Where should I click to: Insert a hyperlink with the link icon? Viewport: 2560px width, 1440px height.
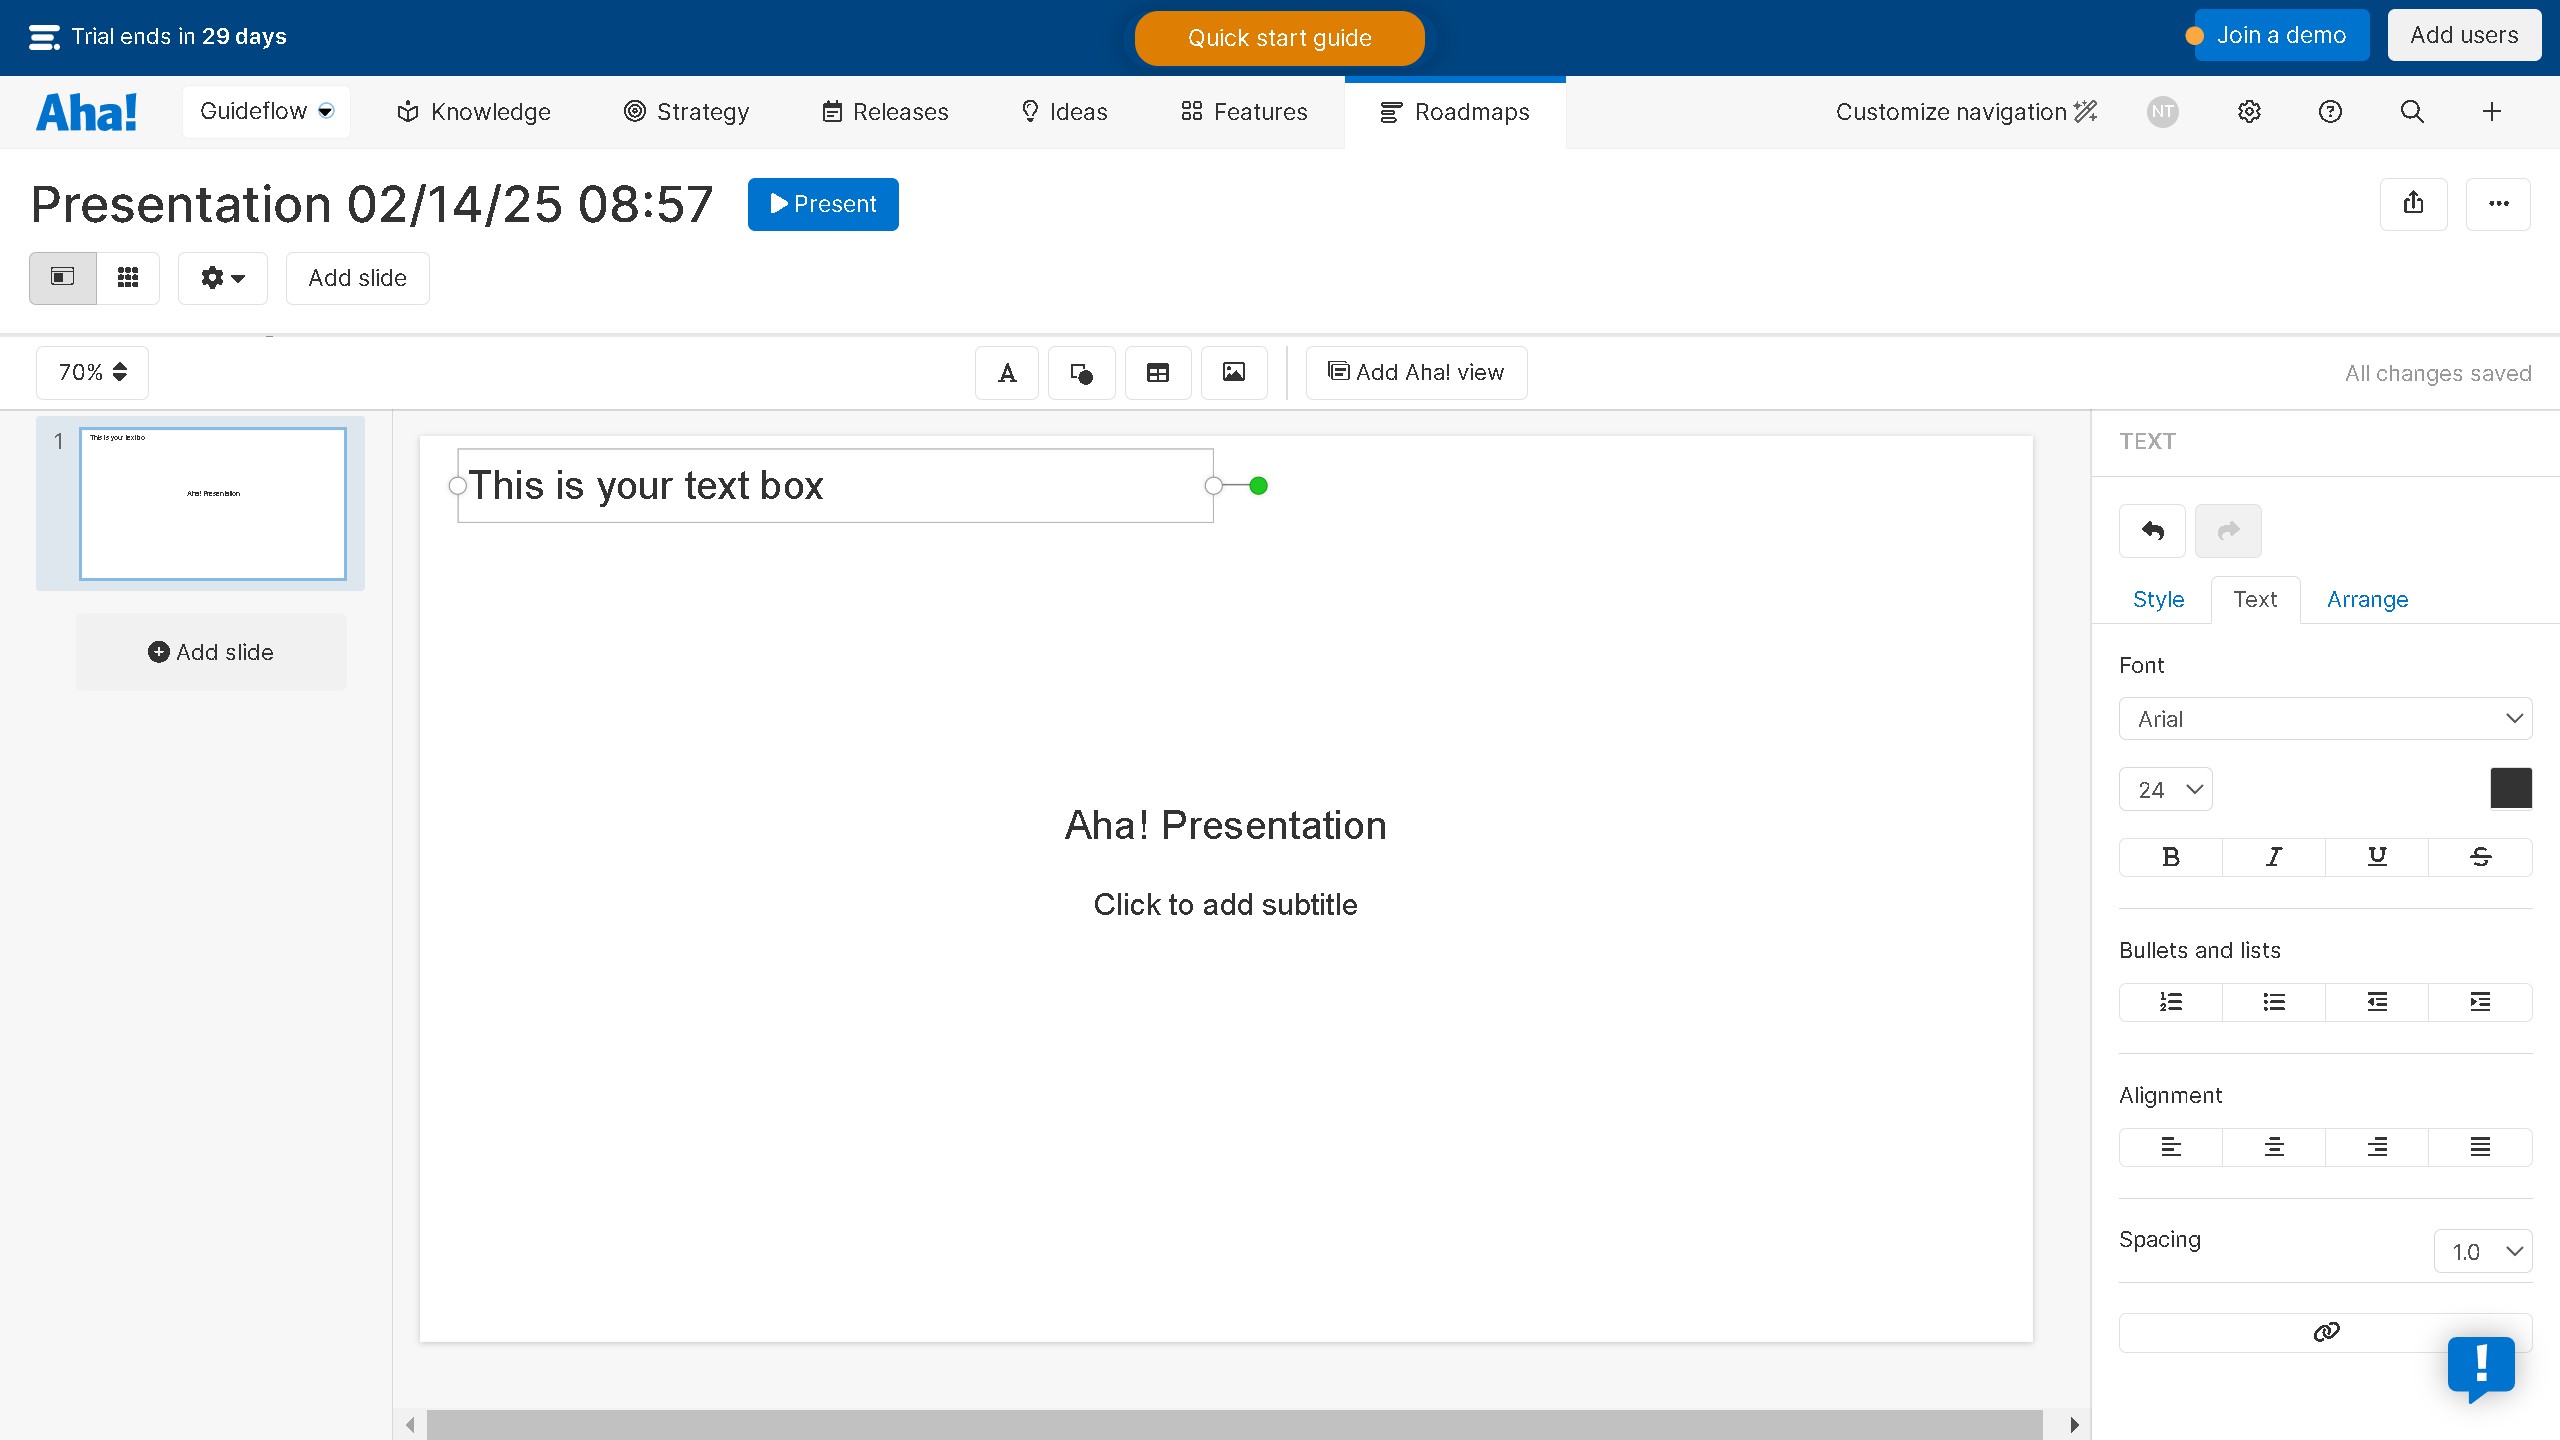pos(2325,1332)
